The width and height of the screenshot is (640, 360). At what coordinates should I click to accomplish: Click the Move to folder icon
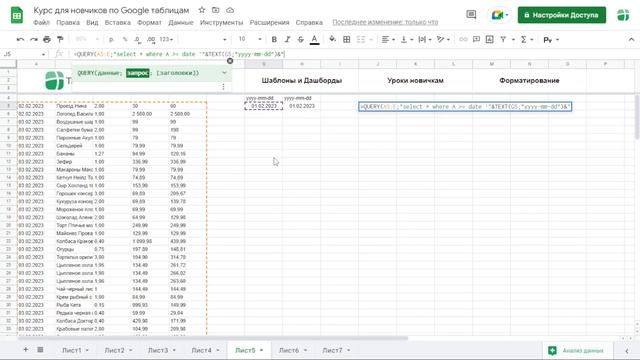pos(216,10)
